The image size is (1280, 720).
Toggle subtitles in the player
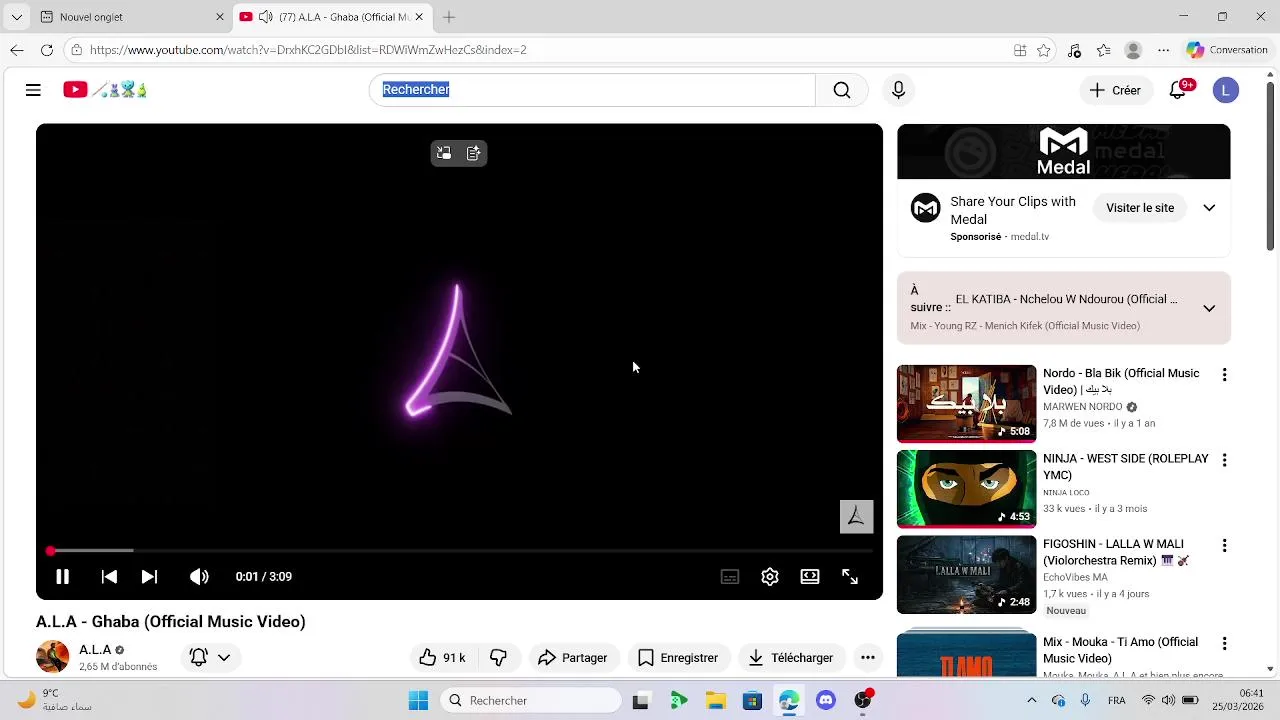[730, 577]
